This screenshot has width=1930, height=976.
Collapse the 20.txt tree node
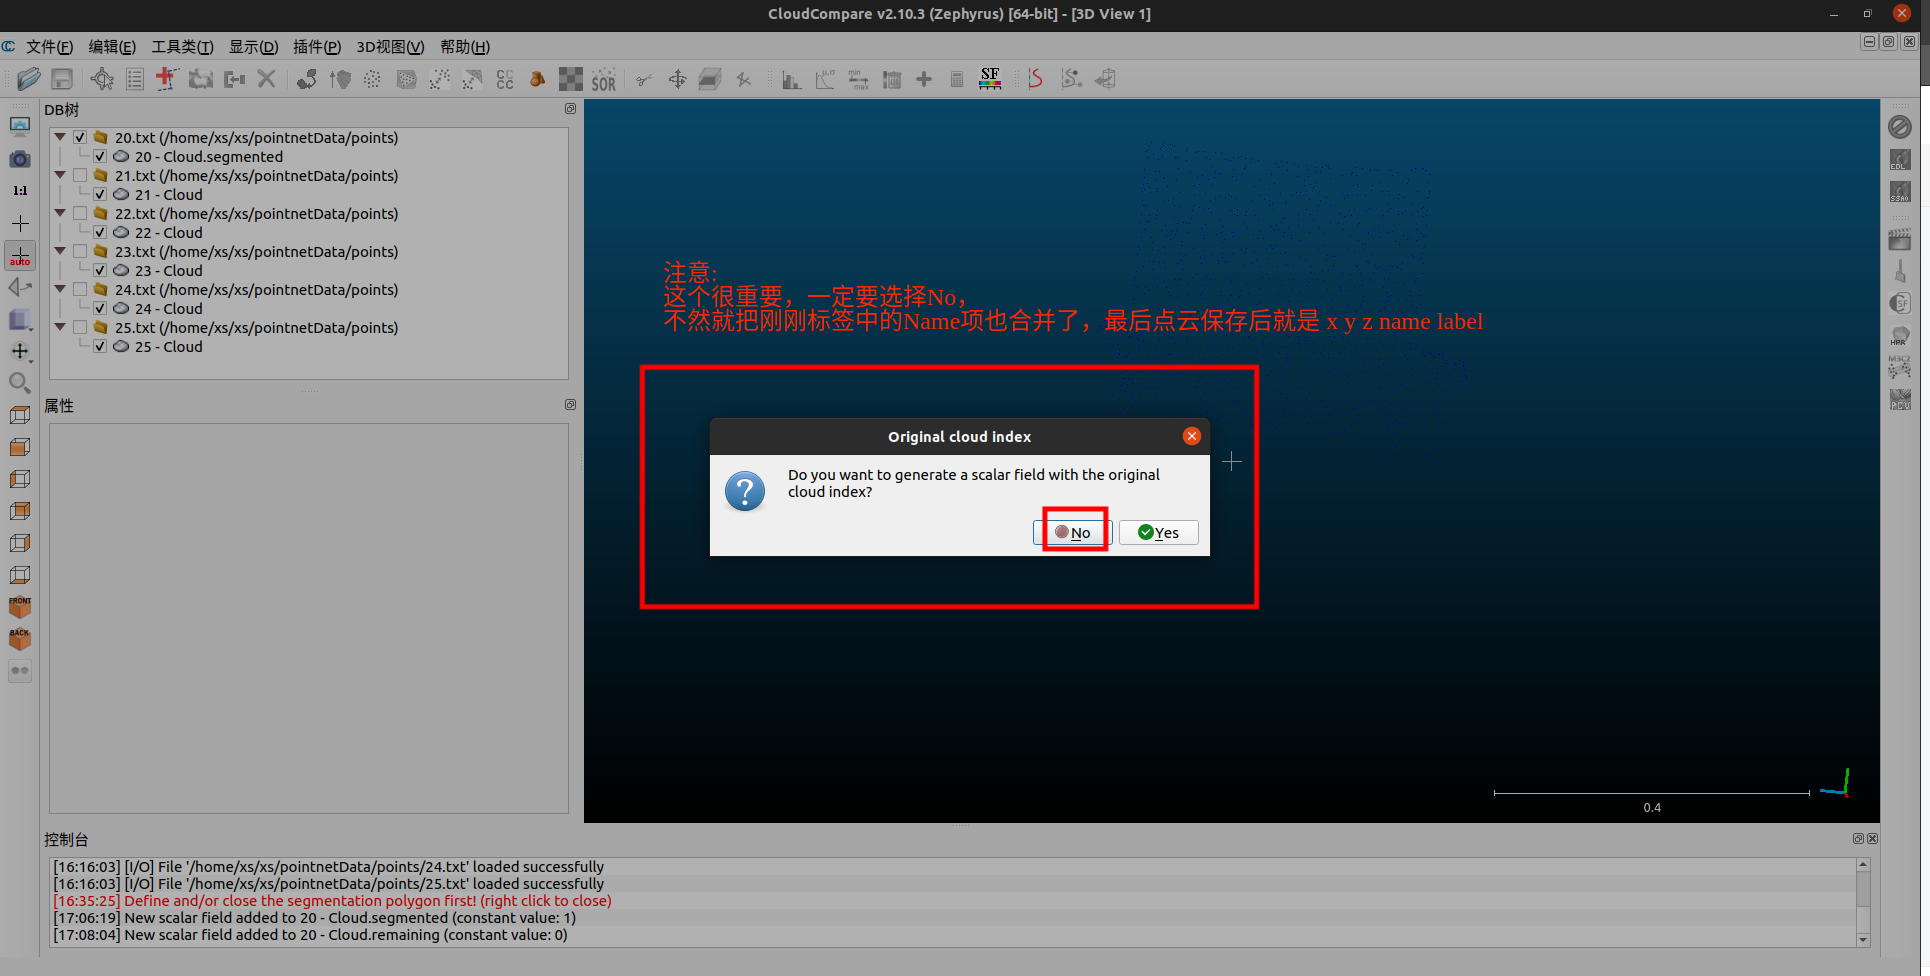tap(60, 137)
